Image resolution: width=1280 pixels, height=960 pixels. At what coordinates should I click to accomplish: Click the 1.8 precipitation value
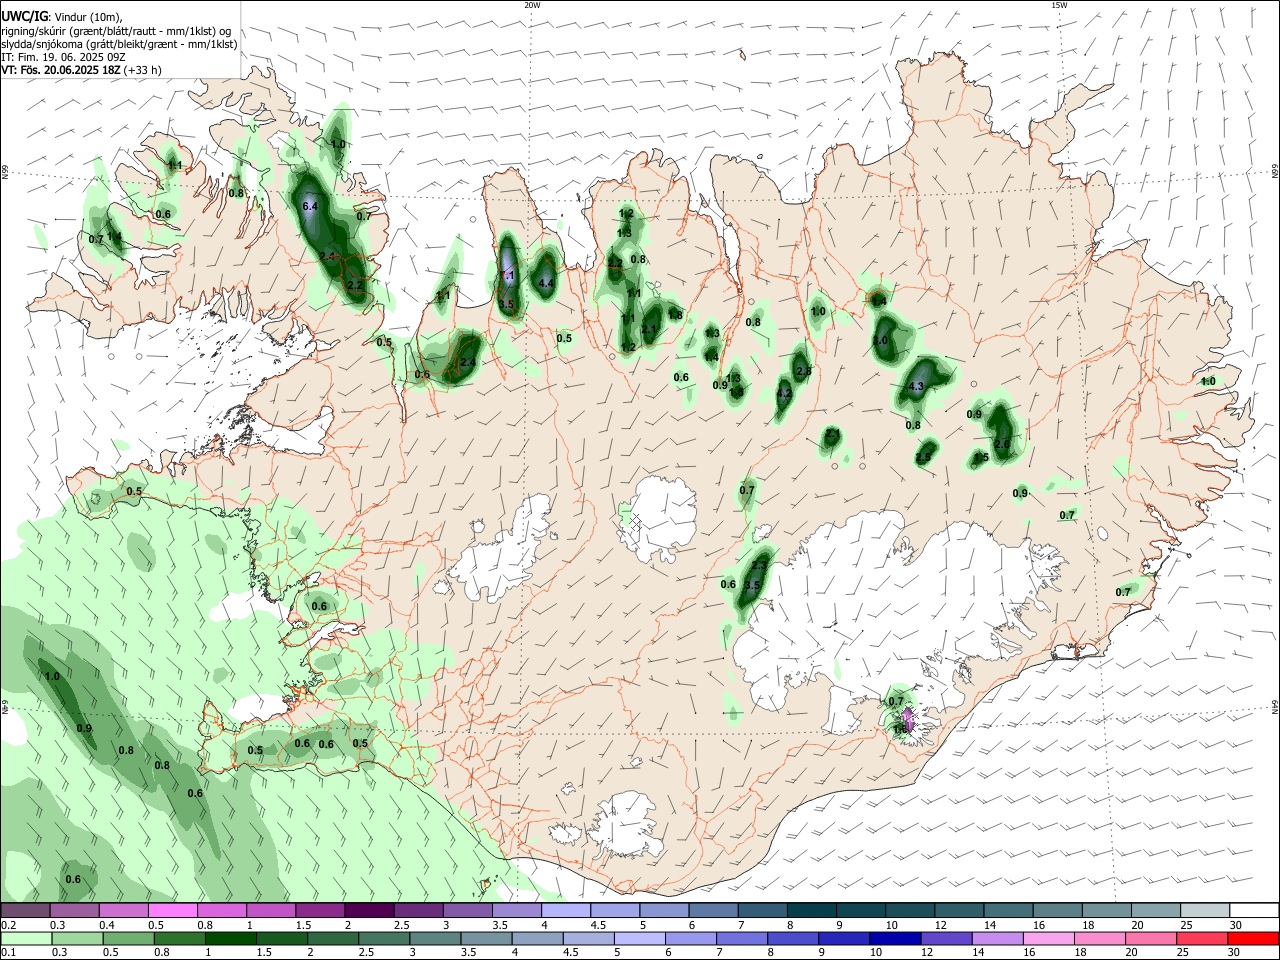[x=675, y=315]
